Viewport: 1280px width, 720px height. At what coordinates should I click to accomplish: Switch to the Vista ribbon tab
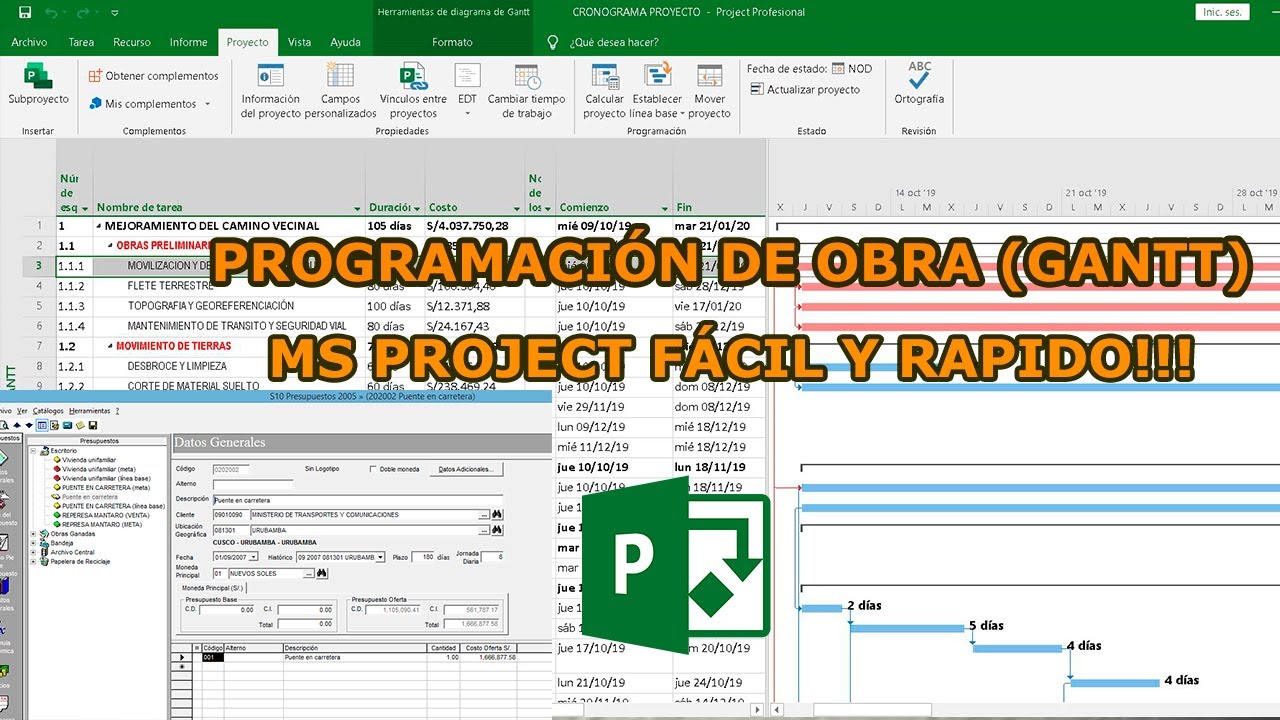pos(299,42)
